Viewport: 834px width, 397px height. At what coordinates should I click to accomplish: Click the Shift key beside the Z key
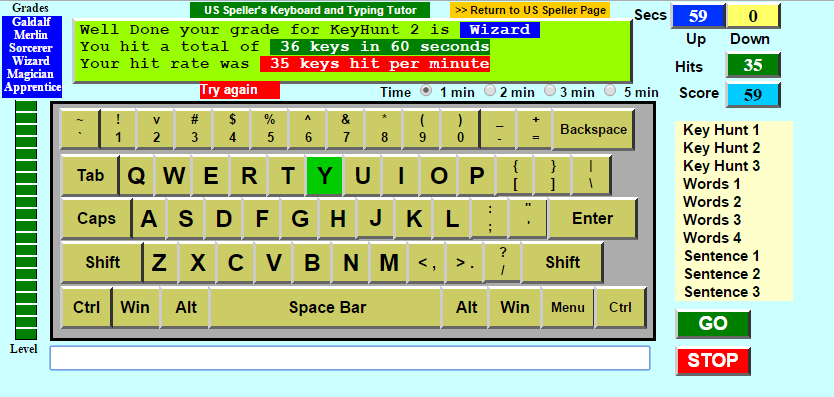[x=102, y=262]
